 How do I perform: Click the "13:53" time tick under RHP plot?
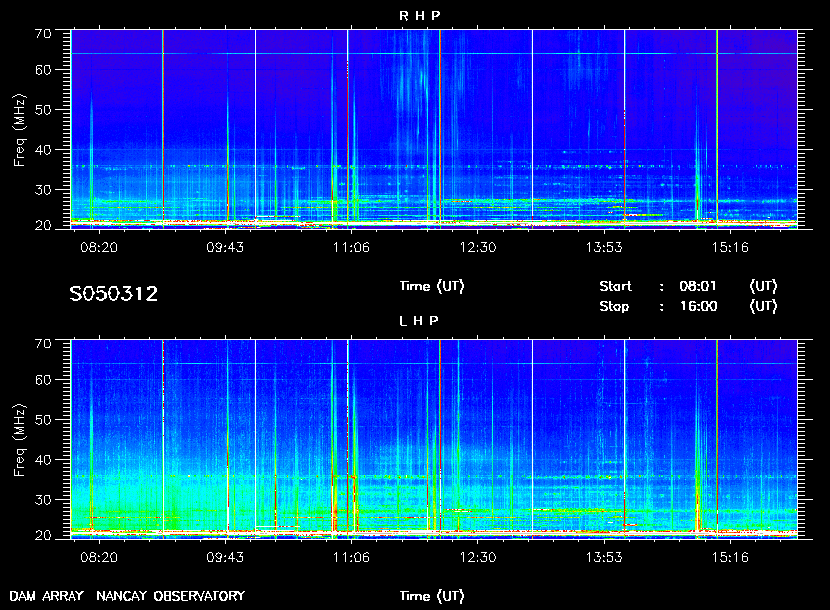(x=604, y=247)
